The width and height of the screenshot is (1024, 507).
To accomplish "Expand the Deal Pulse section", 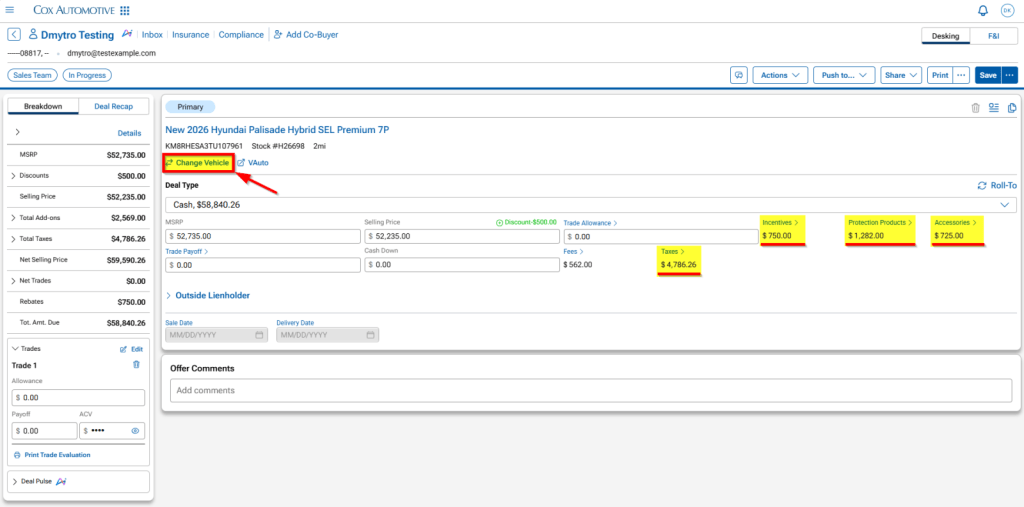I will [x=15, y=482].
